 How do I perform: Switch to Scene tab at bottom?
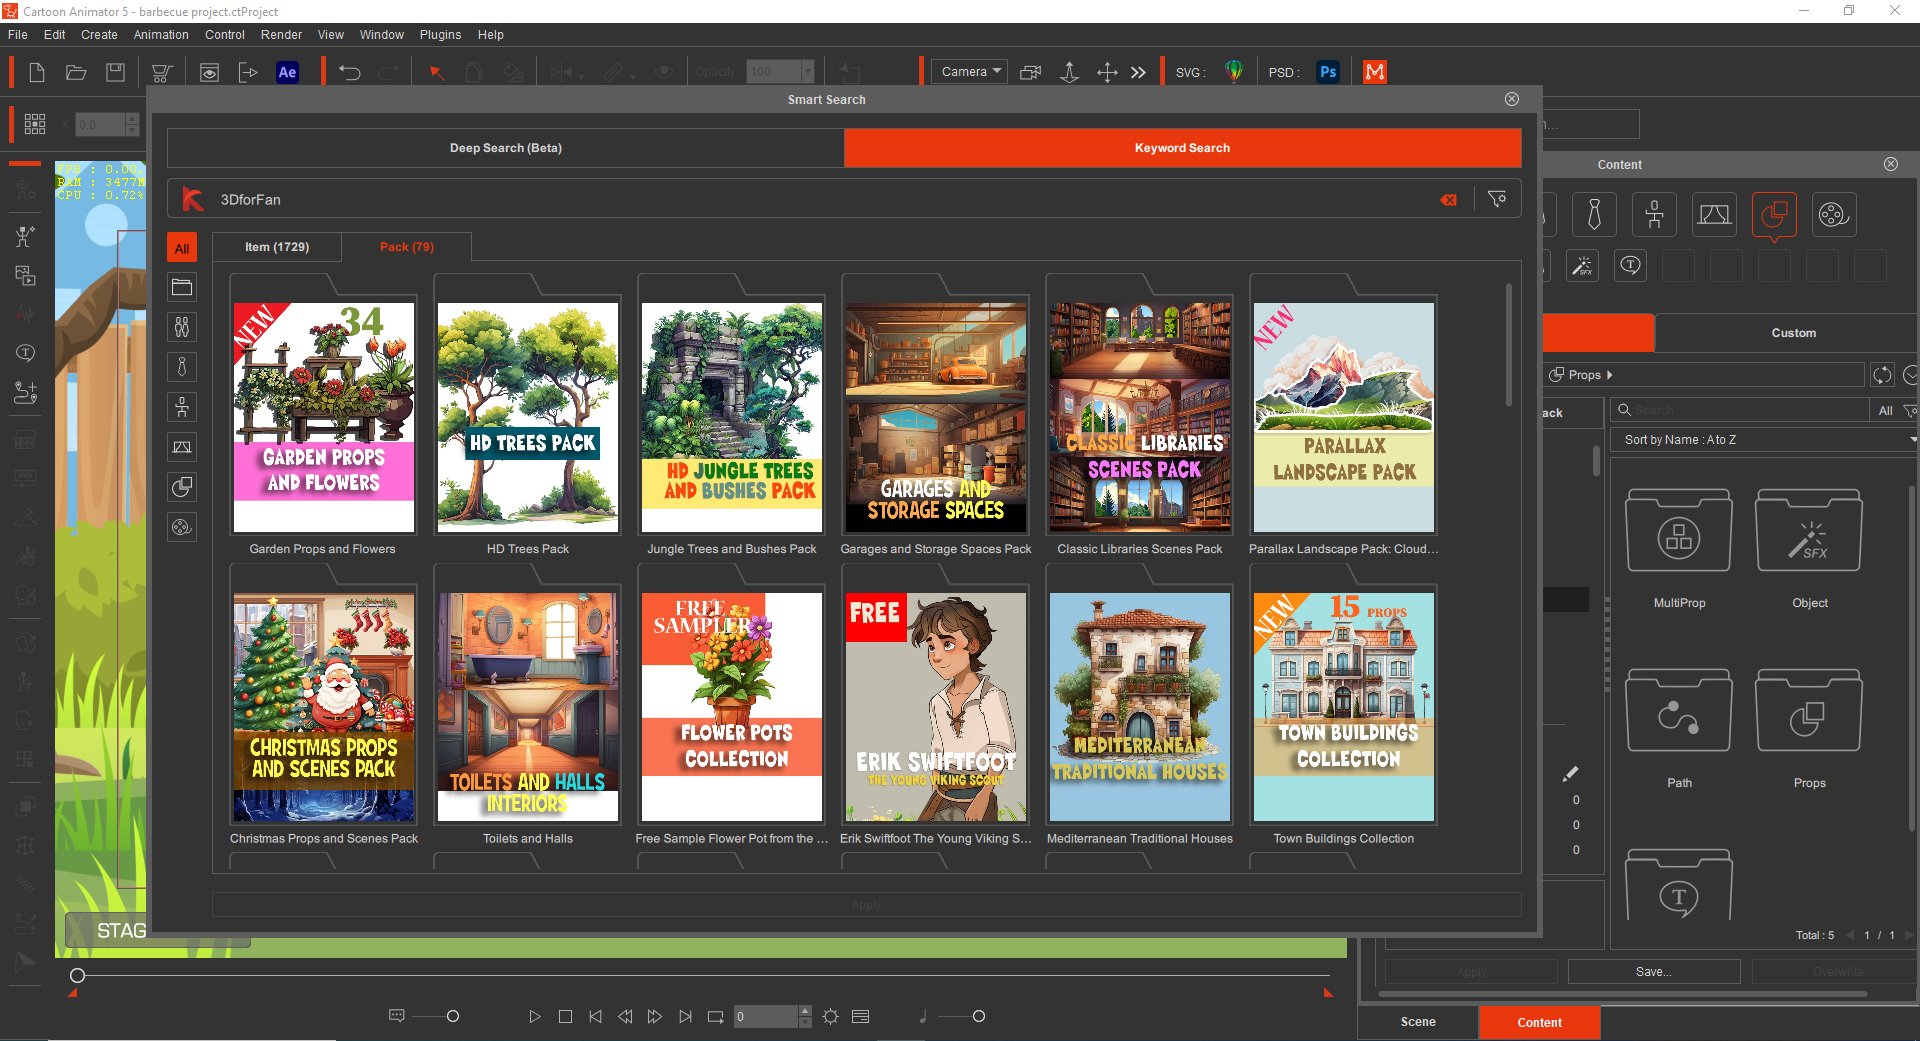point(1417,1022)
